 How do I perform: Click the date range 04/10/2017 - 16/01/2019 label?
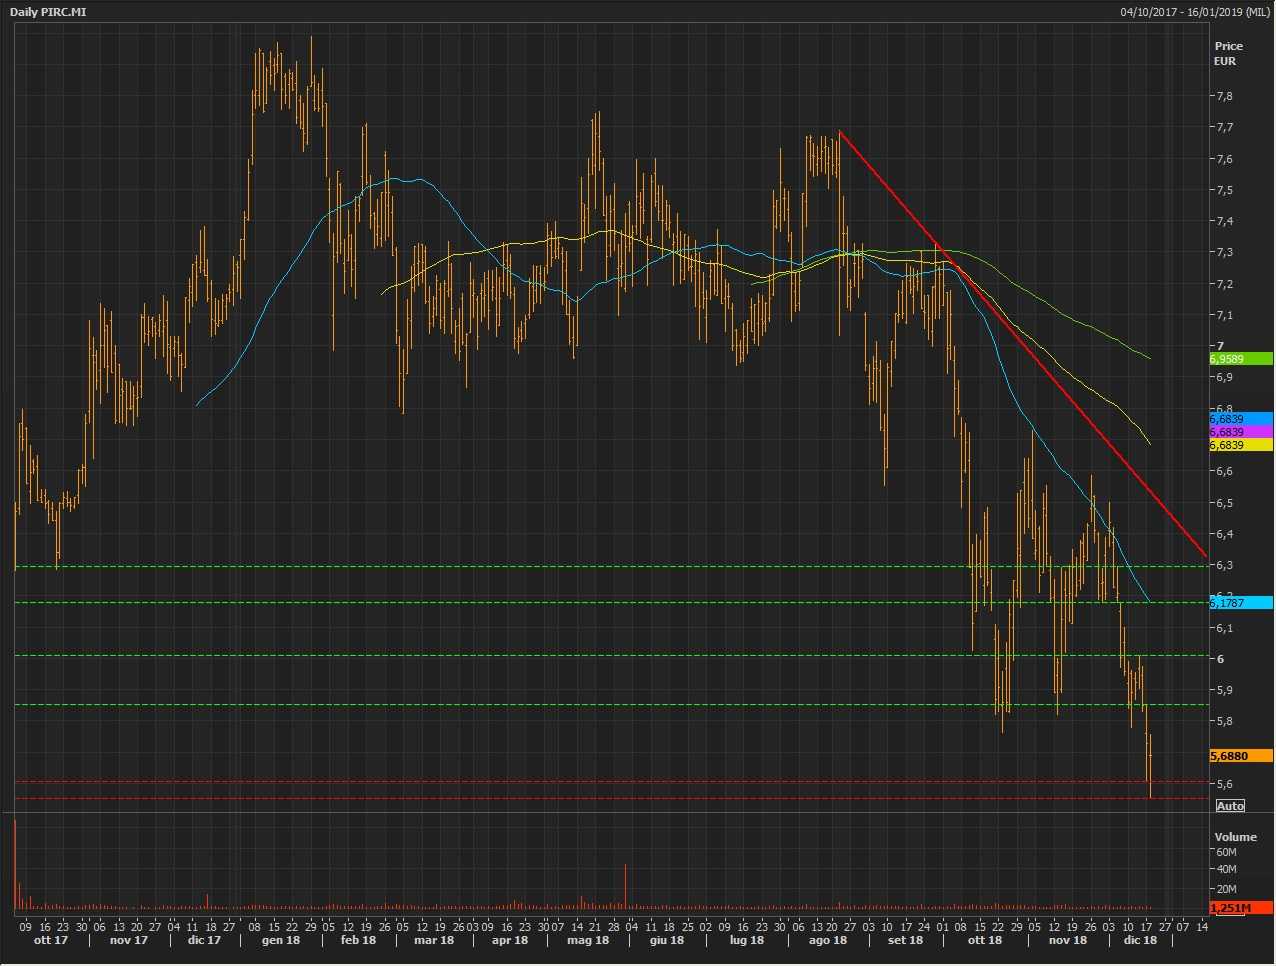click(1194, 12)
